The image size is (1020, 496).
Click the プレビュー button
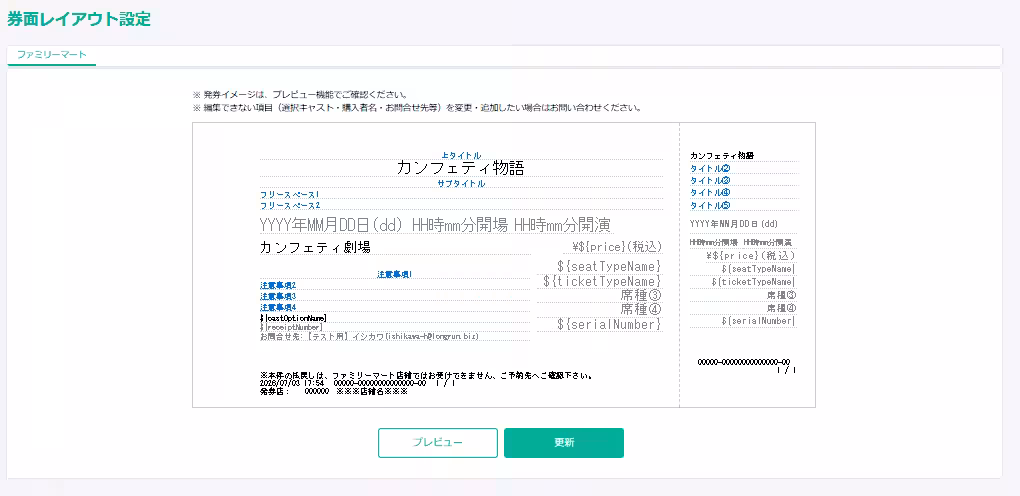tap(438, 443)
